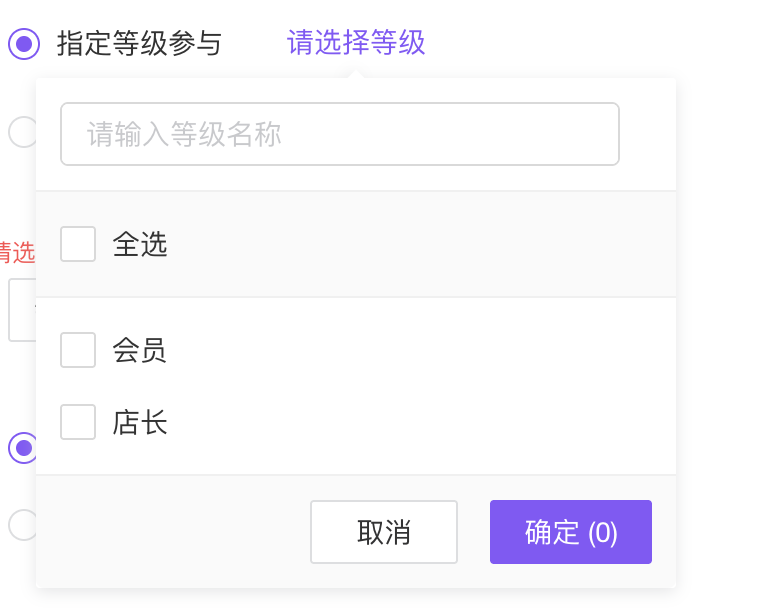Click the popup's pointer arrow under 请选择等级
This screenshot has height=608, width=784.
click(x=356, y=72)
